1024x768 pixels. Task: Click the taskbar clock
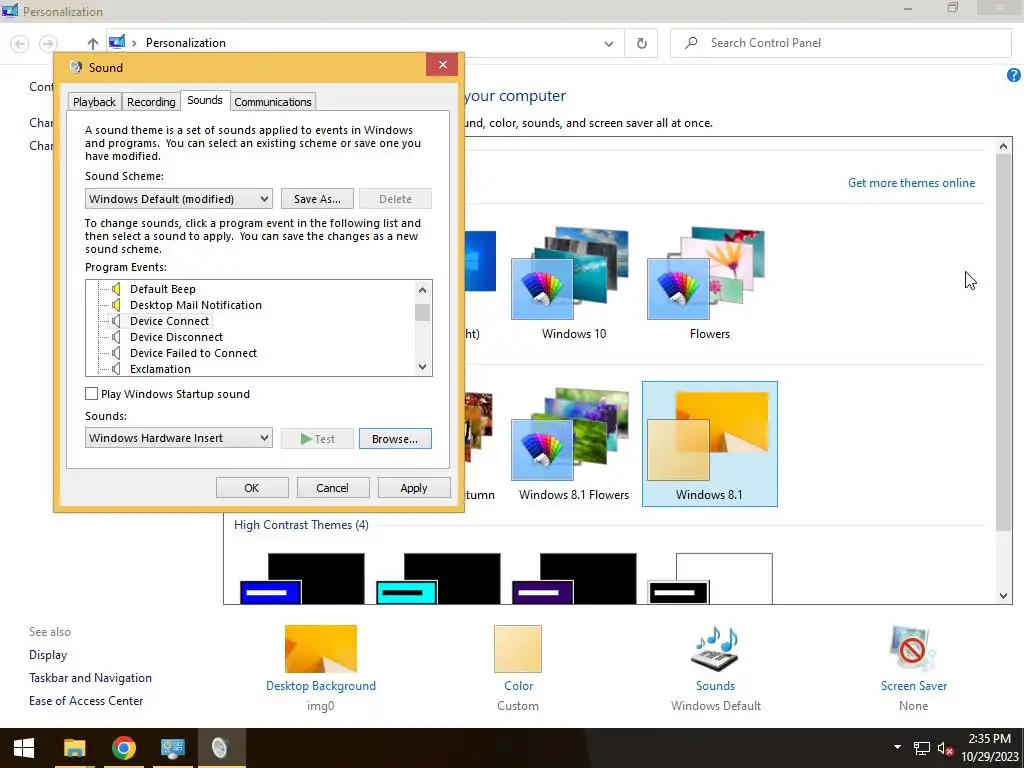[x=989, y=748]
